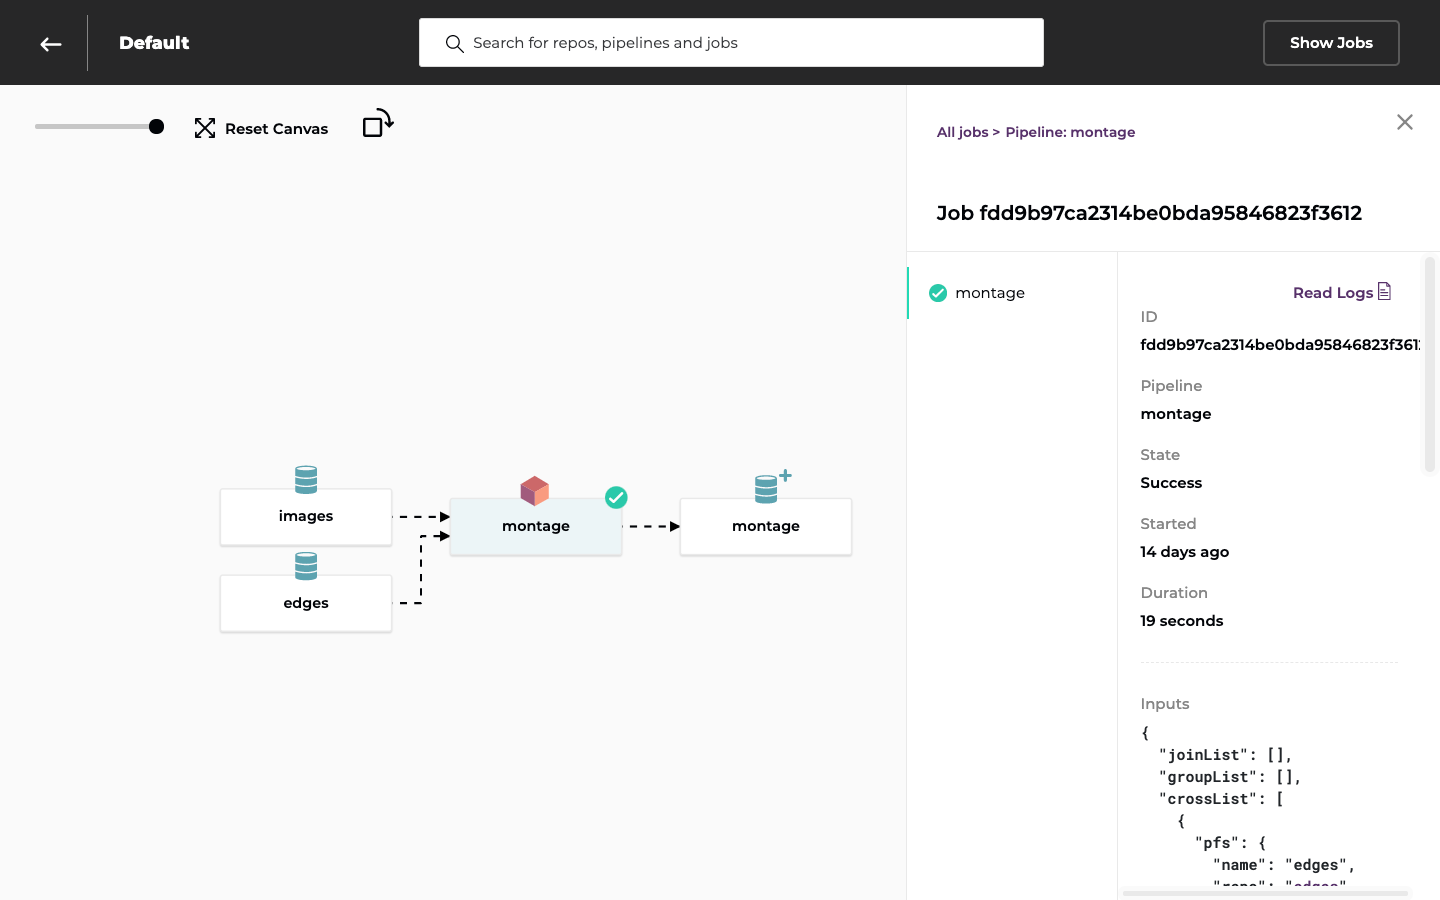
Task: Select the images repo node
Action: point(306,517)
